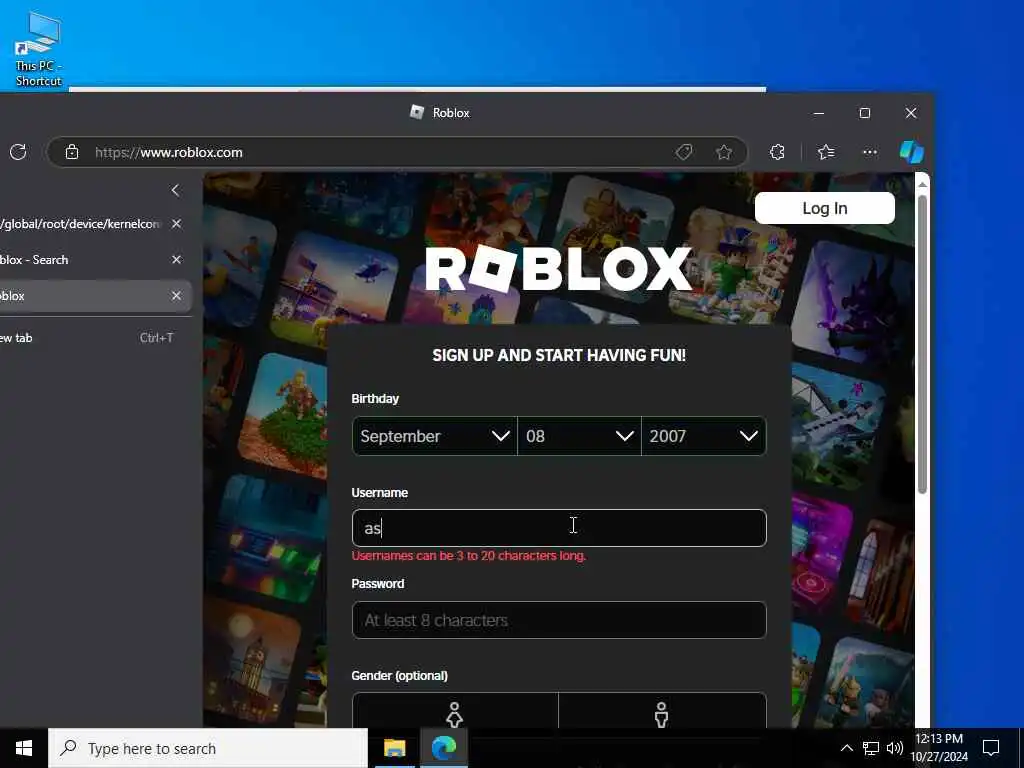Click the Birthday label
This screenshot has width=1024, height=768.
375,398
